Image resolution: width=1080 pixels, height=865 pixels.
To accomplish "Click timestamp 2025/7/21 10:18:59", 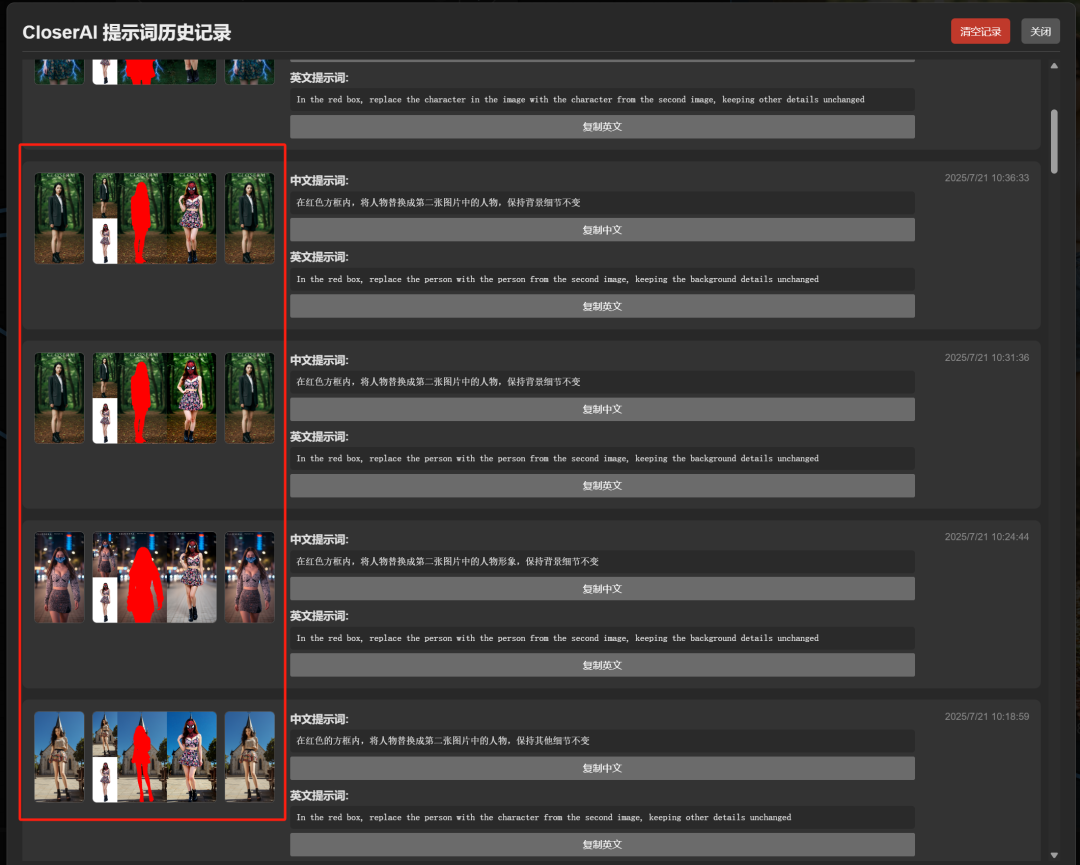I will pos(986,716).
